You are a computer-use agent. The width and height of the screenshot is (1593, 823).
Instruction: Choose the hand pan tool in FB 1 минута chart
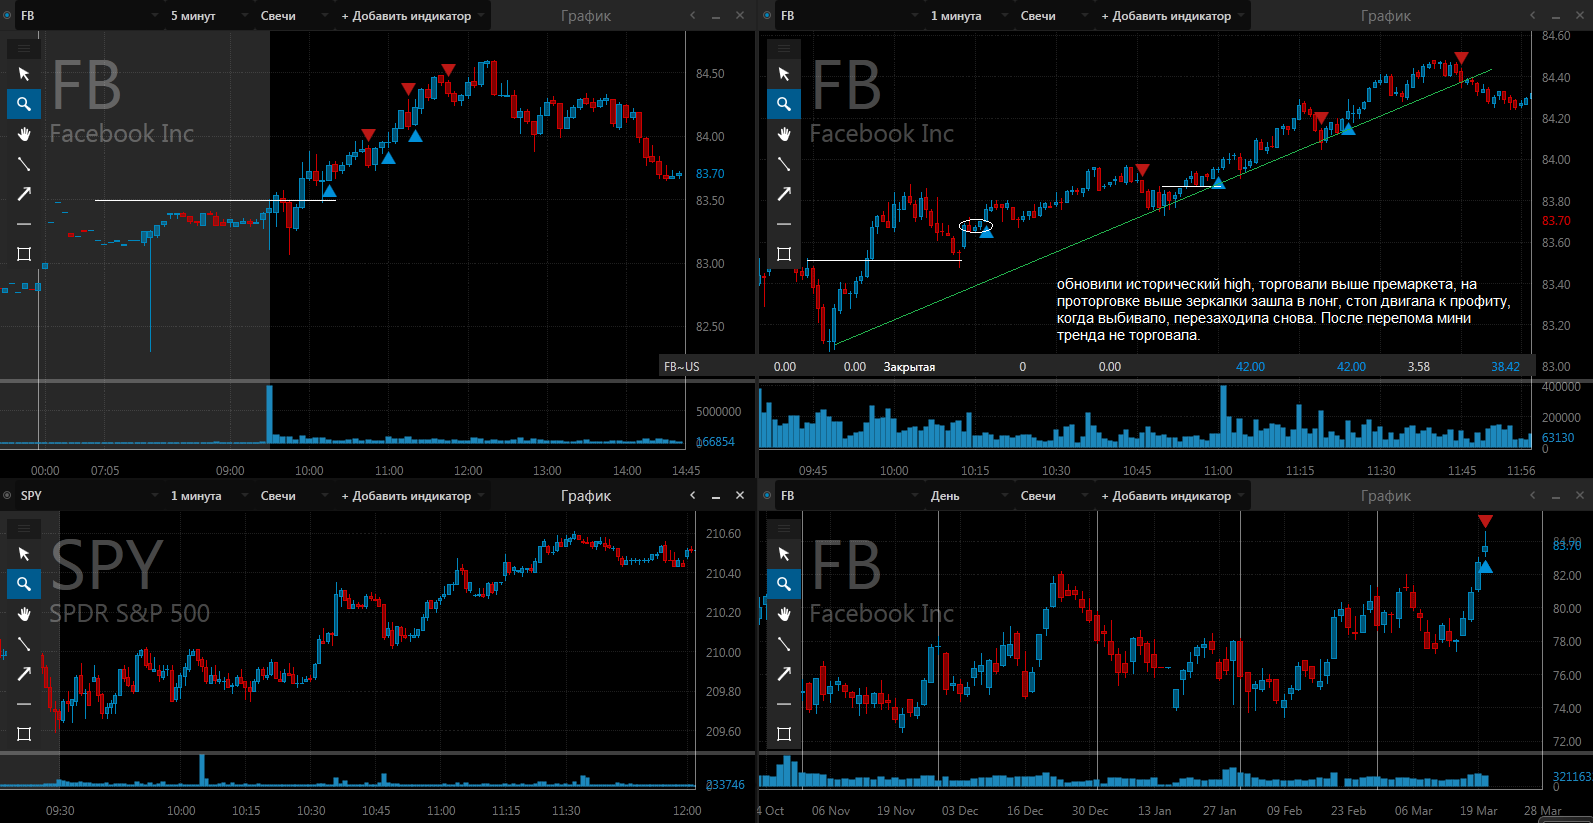point(784,134)
